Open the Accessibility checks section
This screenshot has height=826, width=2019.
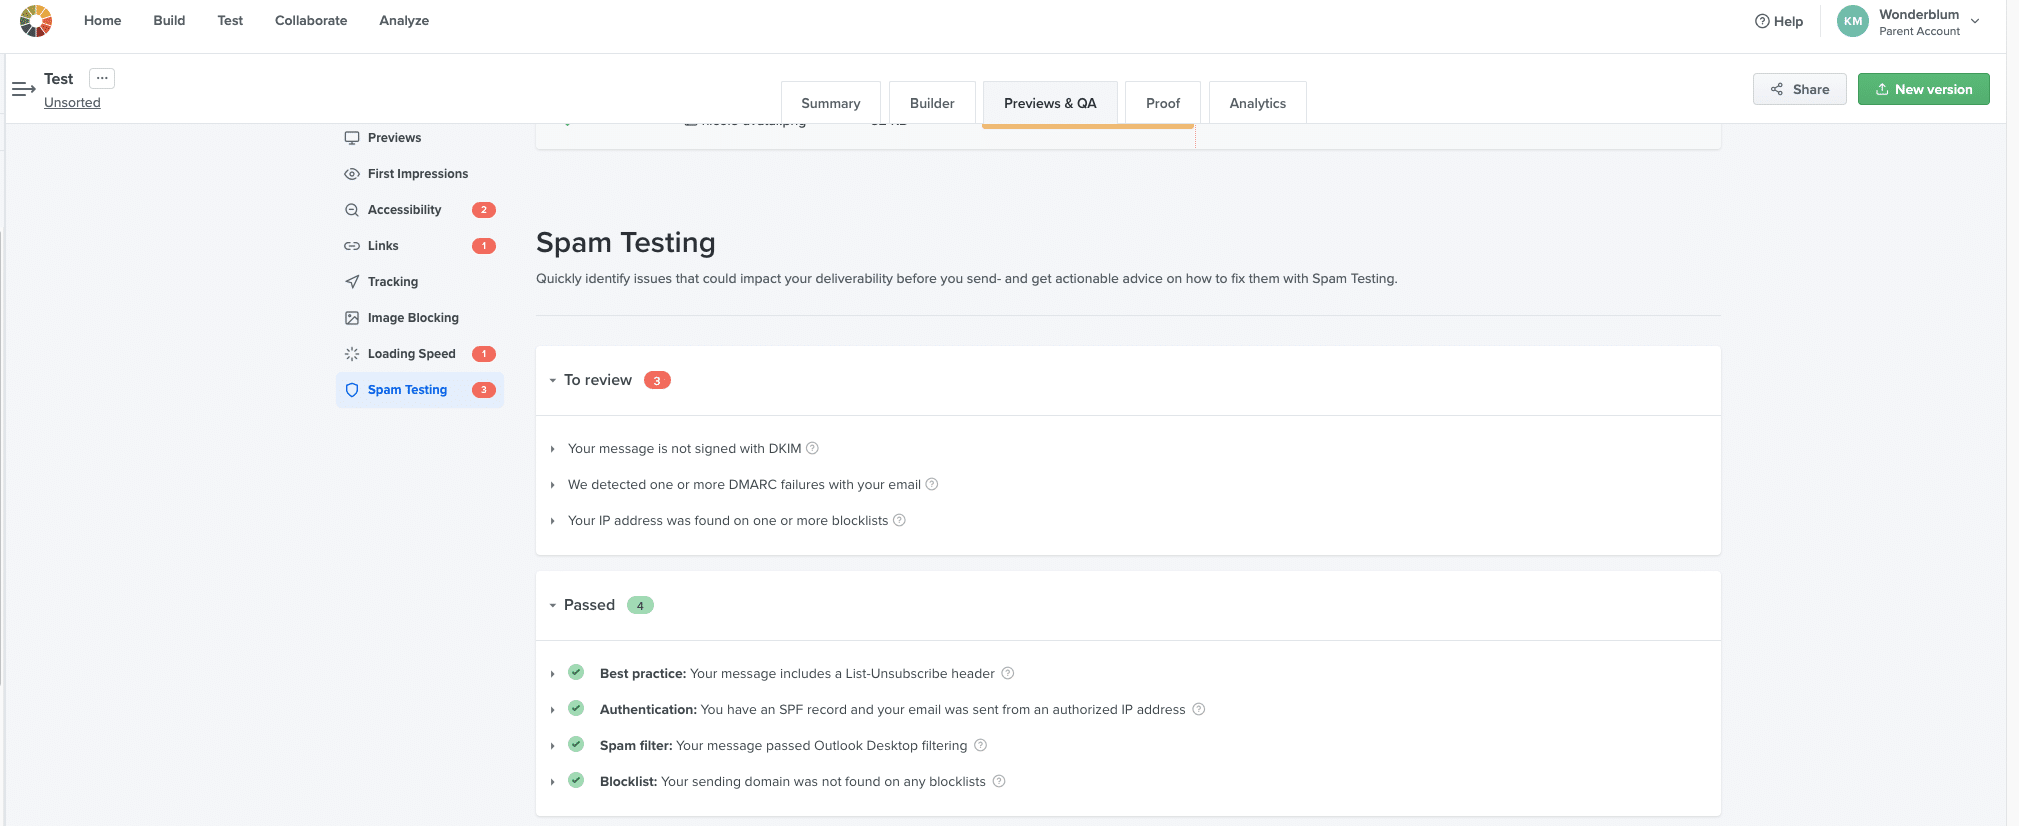(x=404, y=210)
